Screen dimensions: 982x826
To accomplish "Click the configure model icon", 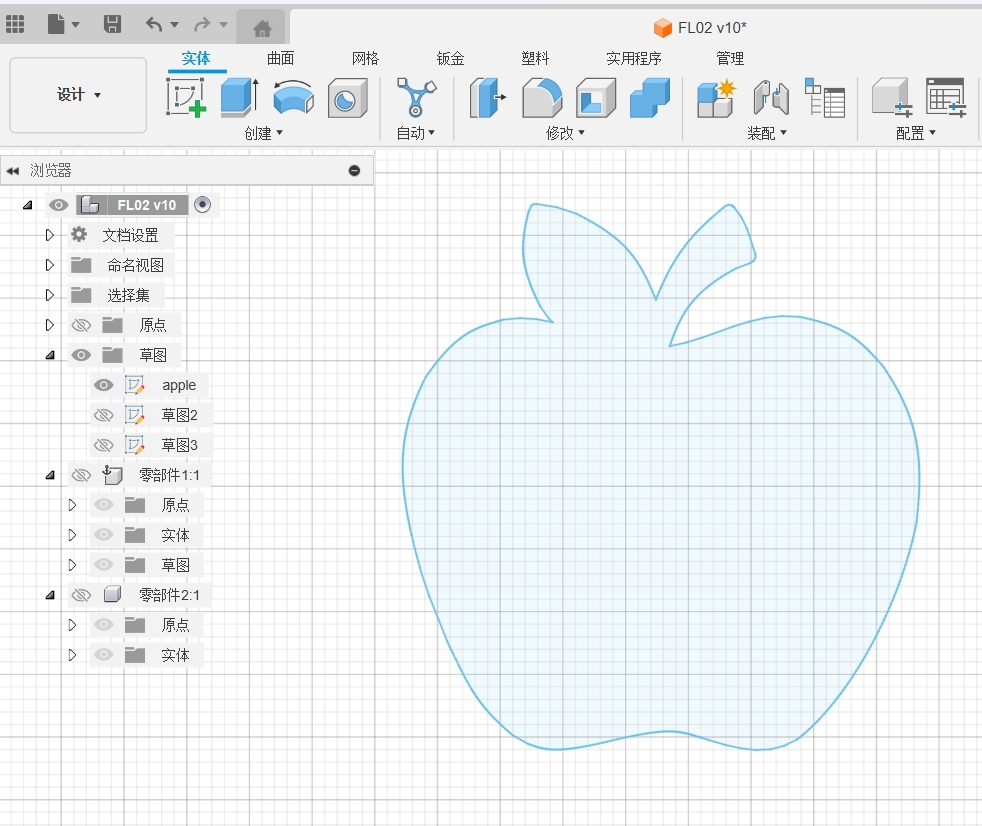I will click(x=892, y=98).
